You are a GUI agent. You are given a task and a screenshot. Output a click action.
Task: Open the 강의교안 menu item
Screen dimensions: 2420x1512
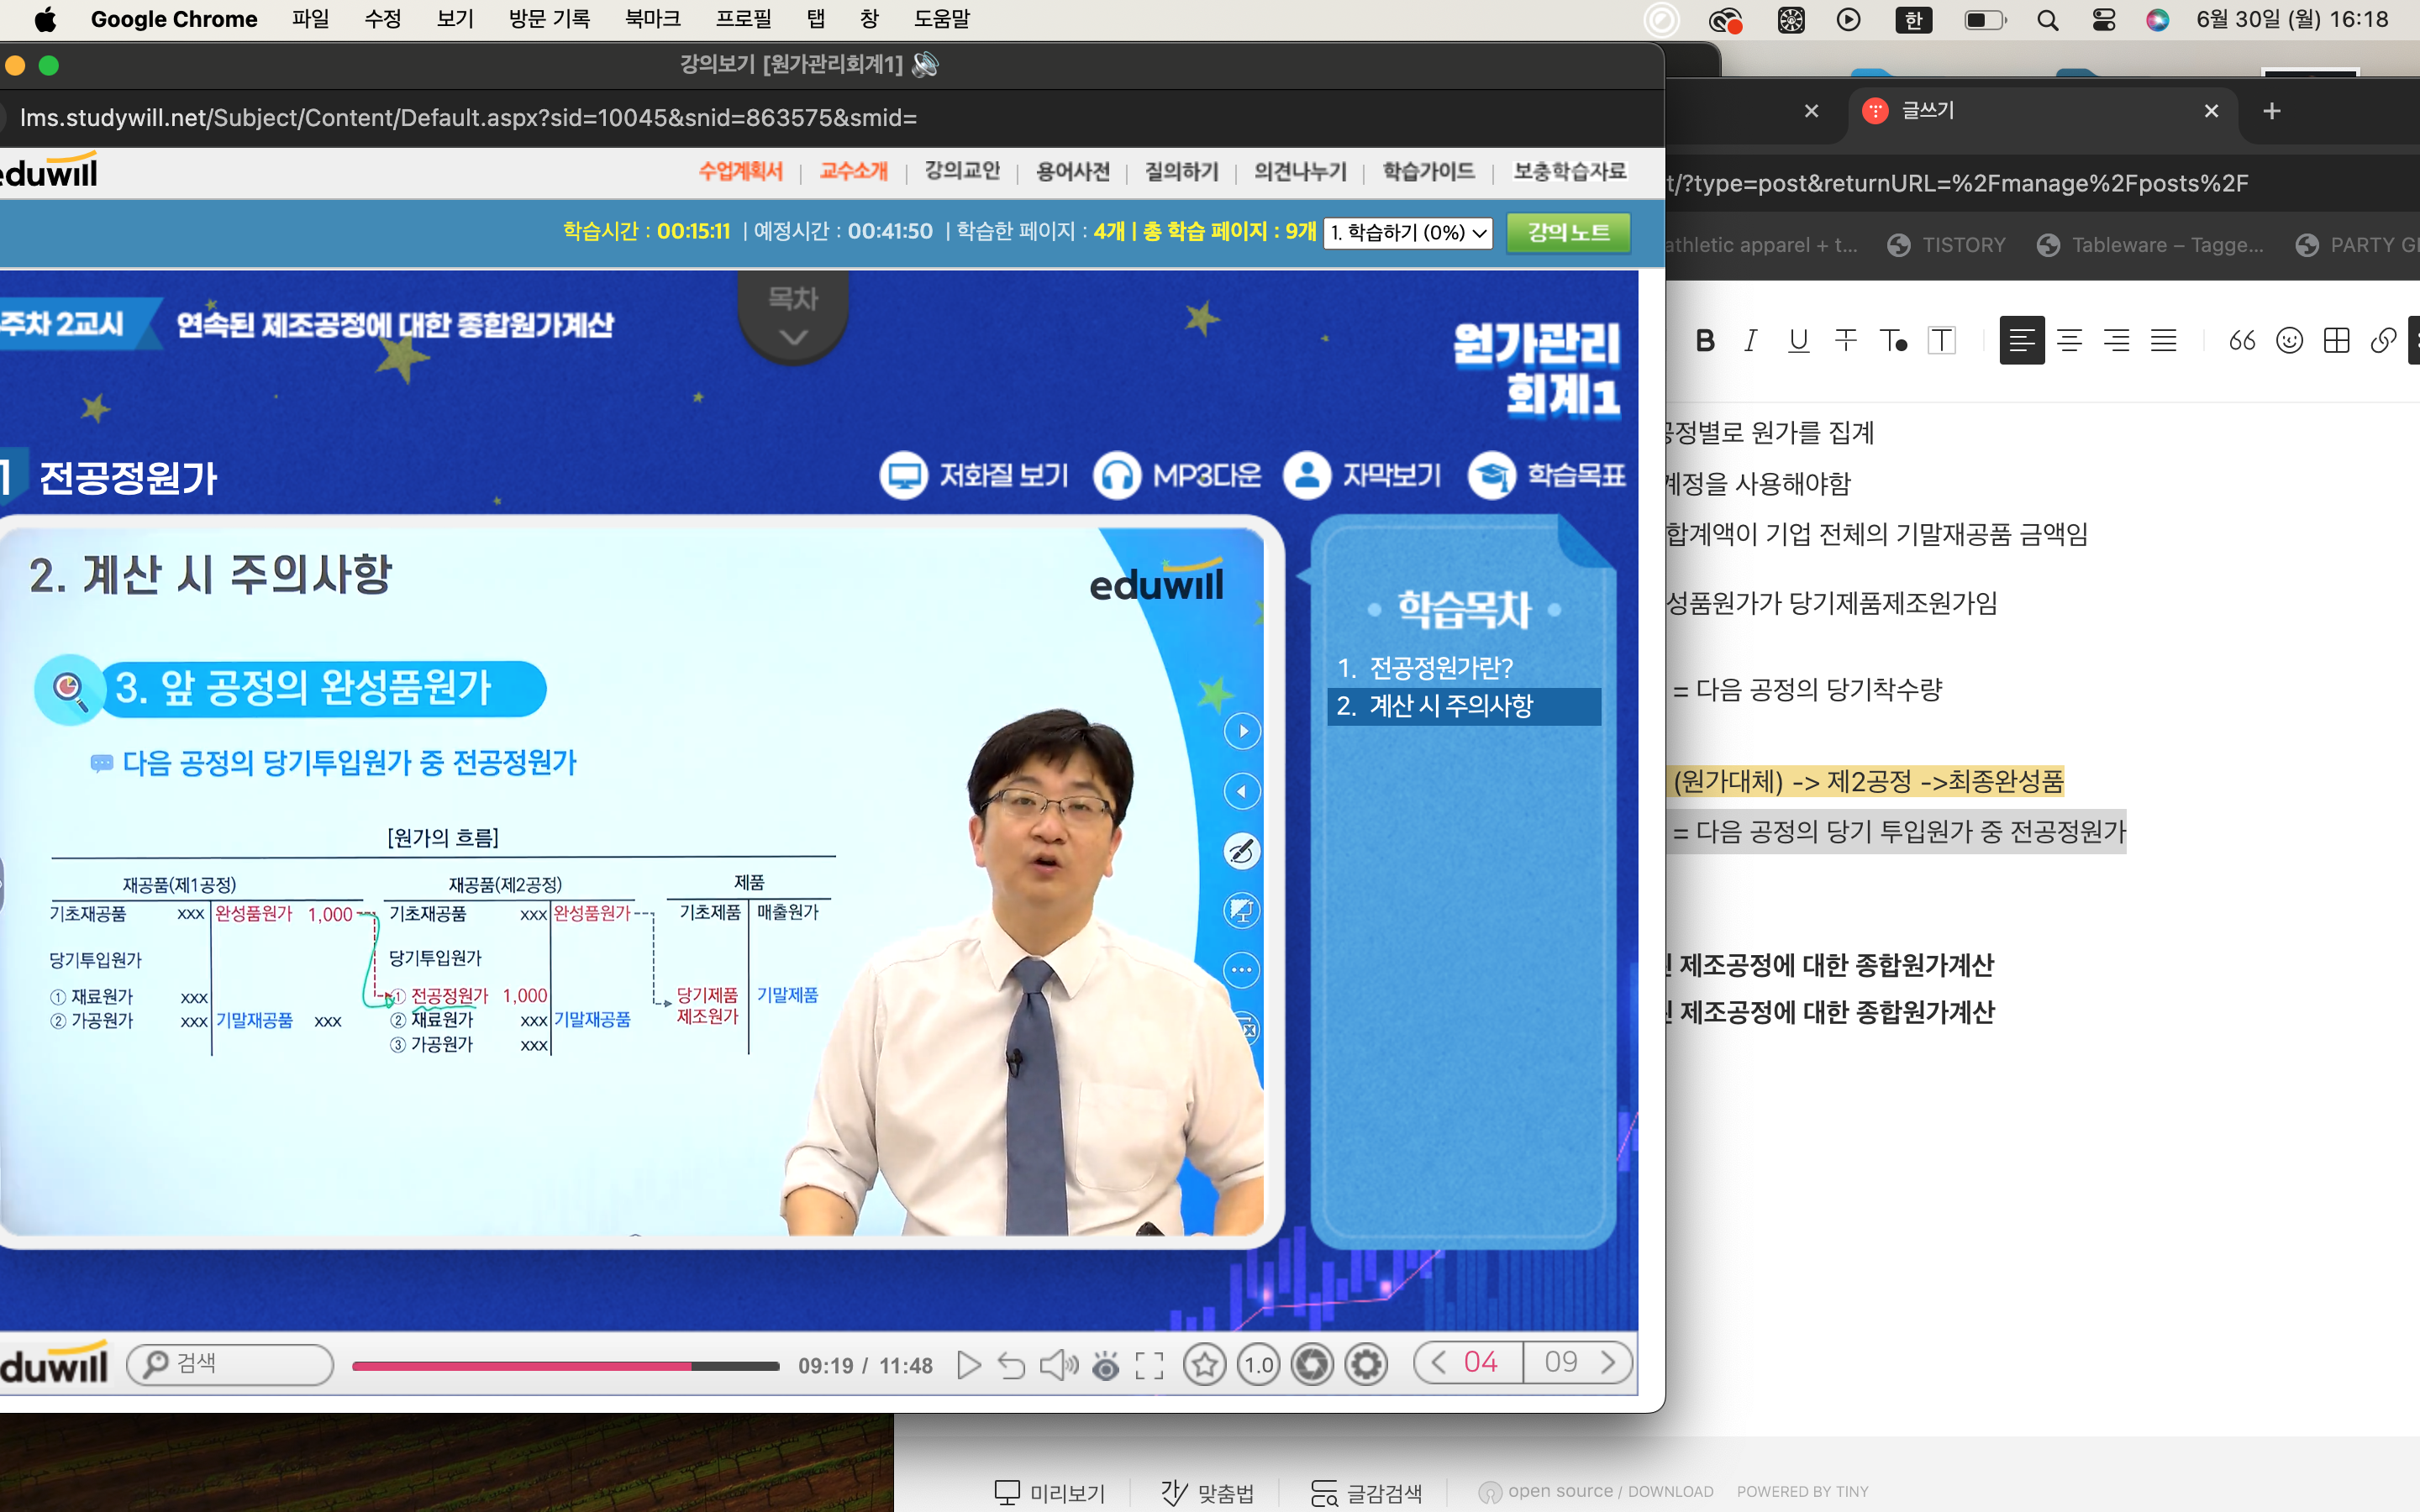click(962, 171)
